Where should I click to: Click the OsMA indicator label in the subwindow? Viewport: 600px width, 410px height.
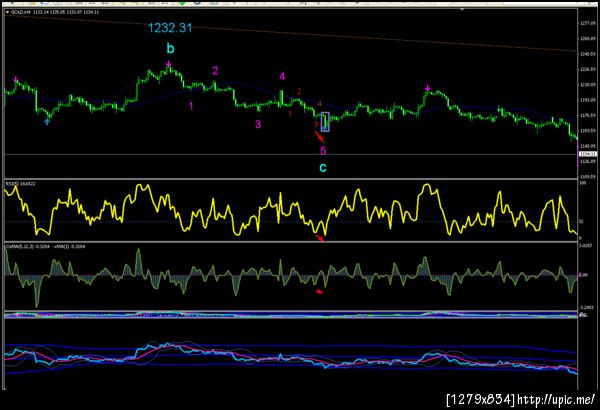tap(45, 247)
